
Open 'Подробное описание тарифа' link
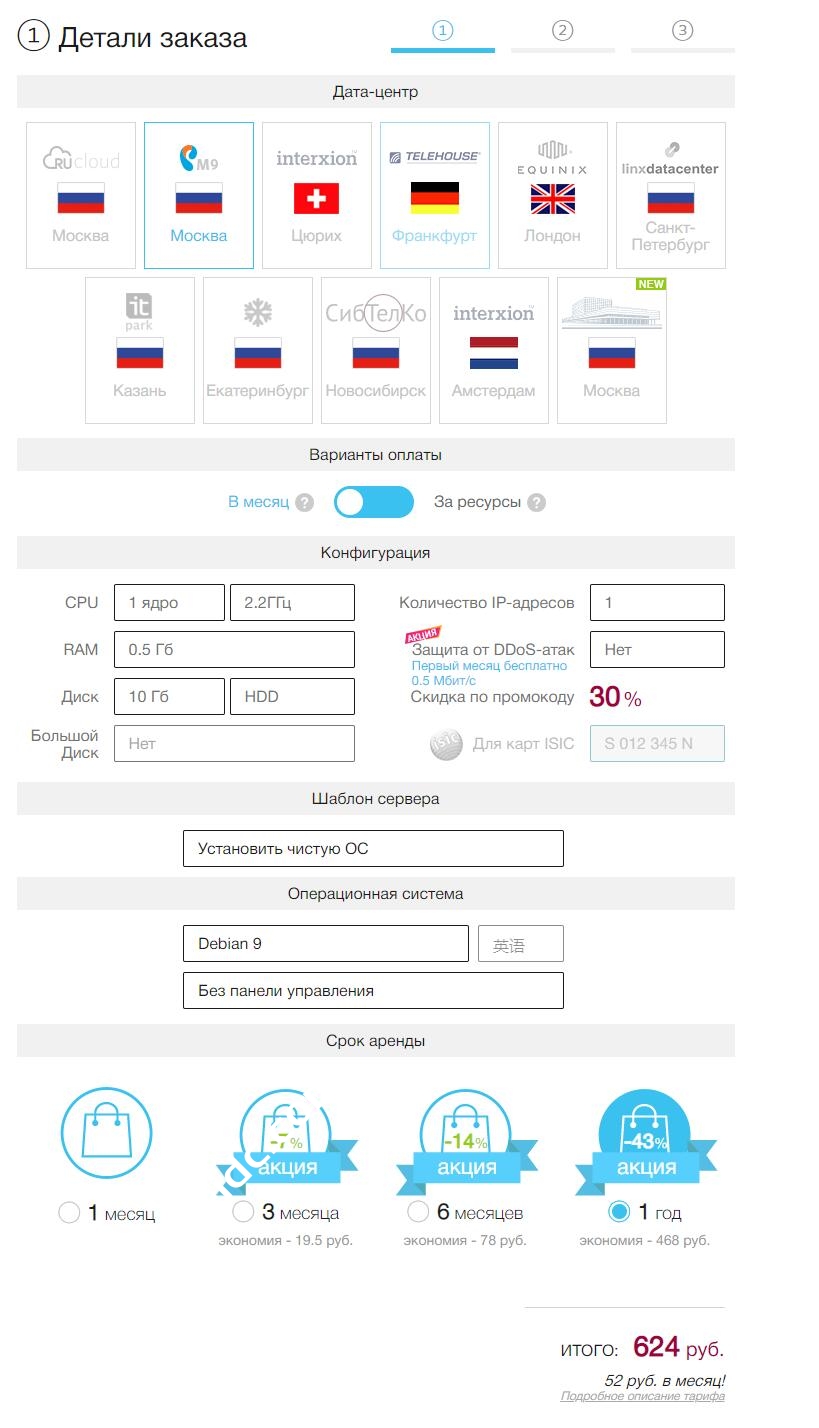pyautogui.click(x=642, y=1396)
